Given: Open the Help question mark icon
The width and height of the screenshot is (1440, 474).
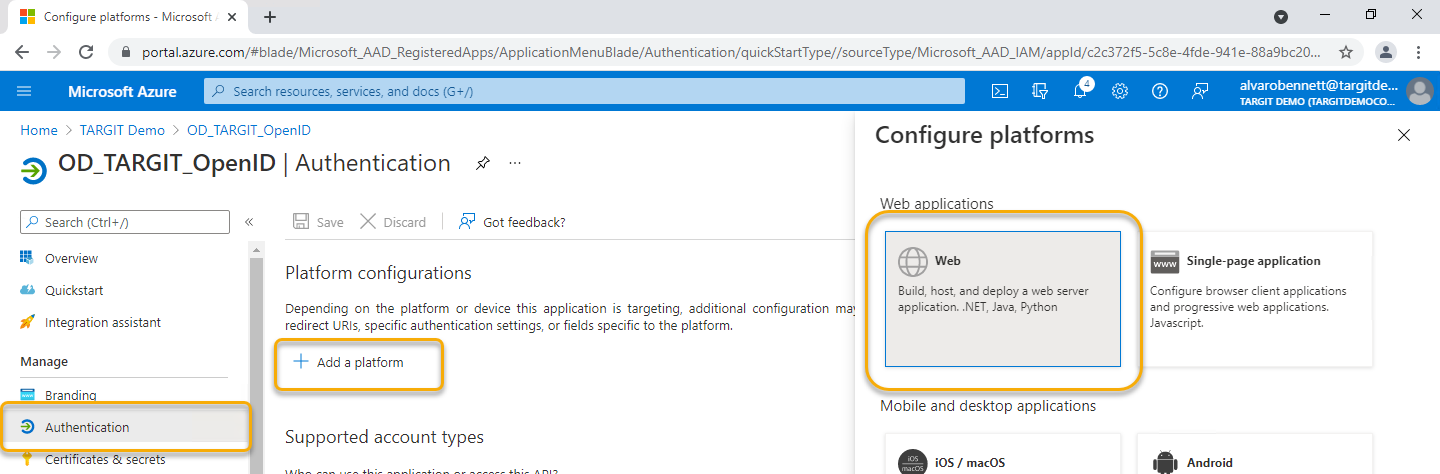Looking at the screenshot, I should 1160,91.
